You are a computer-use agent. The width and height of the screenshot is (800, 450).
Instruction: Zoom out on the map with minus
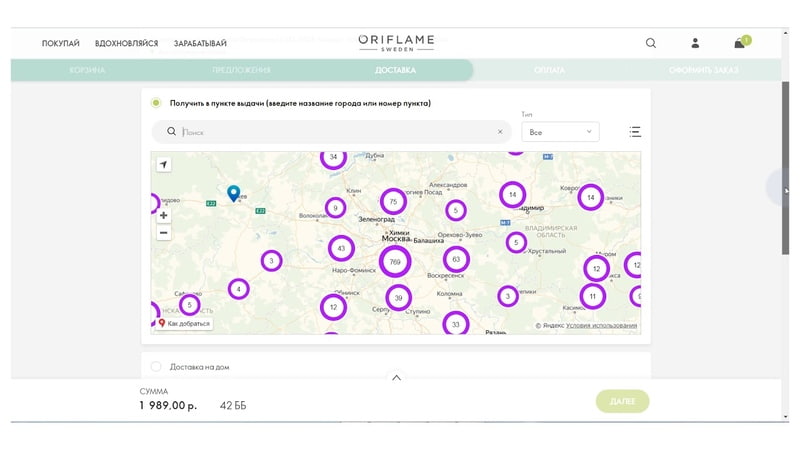pyautogui.click(x=163, y=233)
